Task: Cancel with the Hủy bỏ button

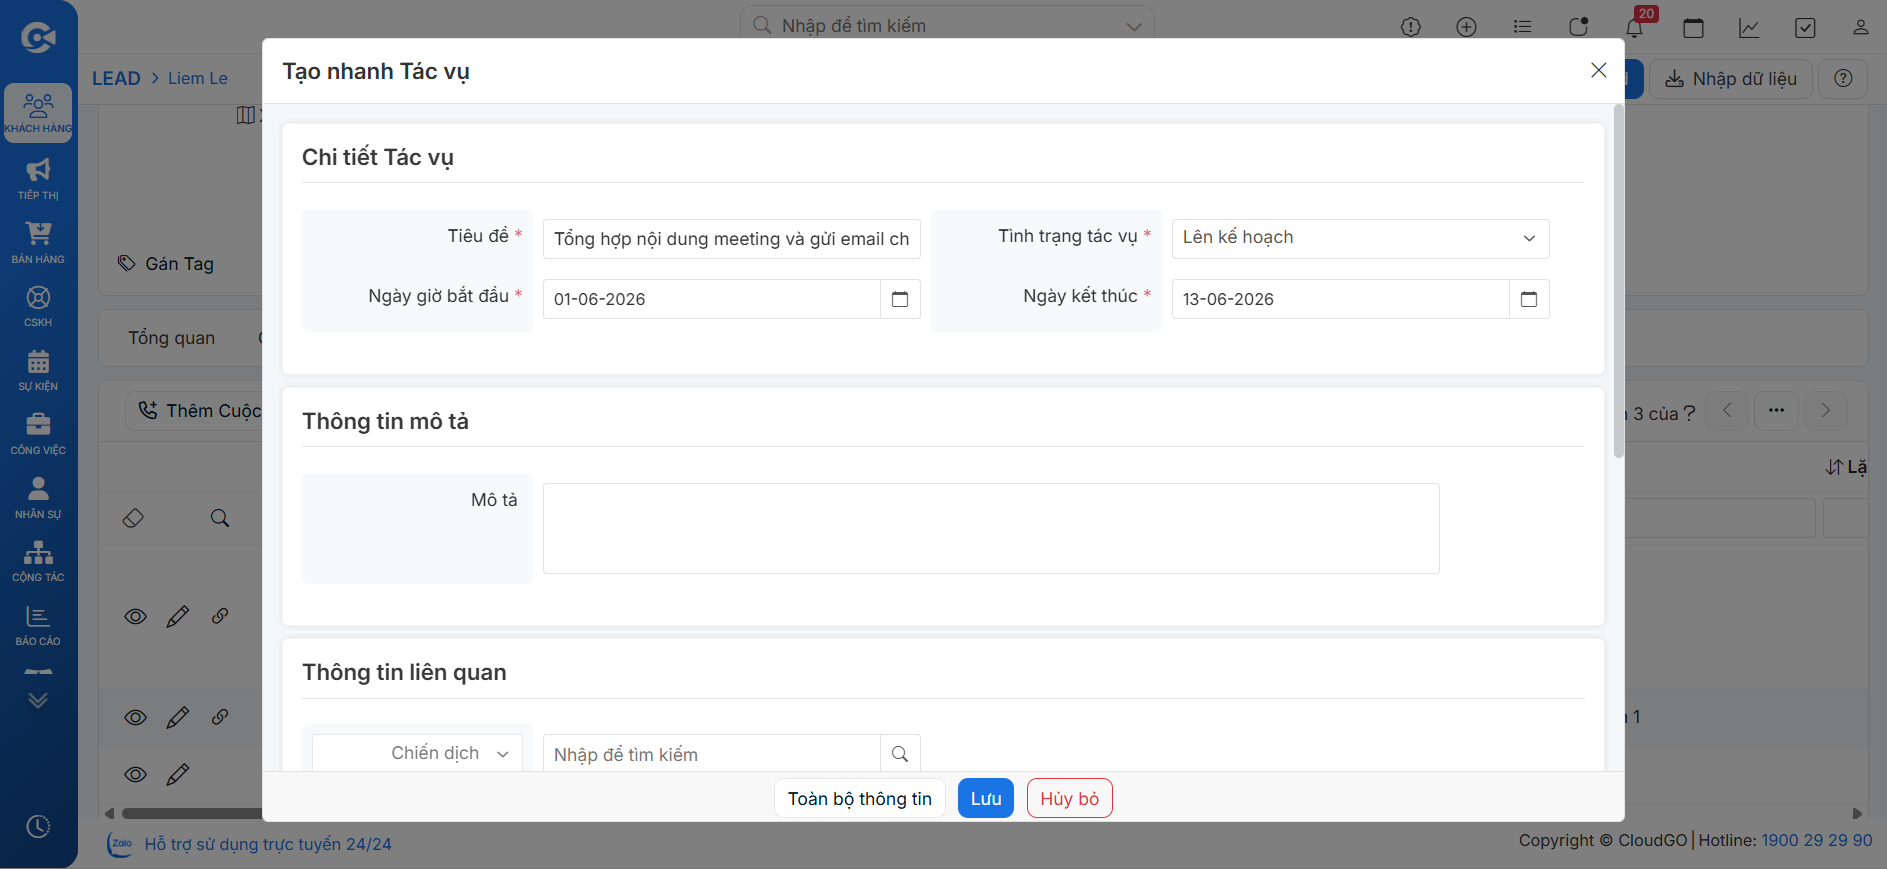Action: point(1069,798)
